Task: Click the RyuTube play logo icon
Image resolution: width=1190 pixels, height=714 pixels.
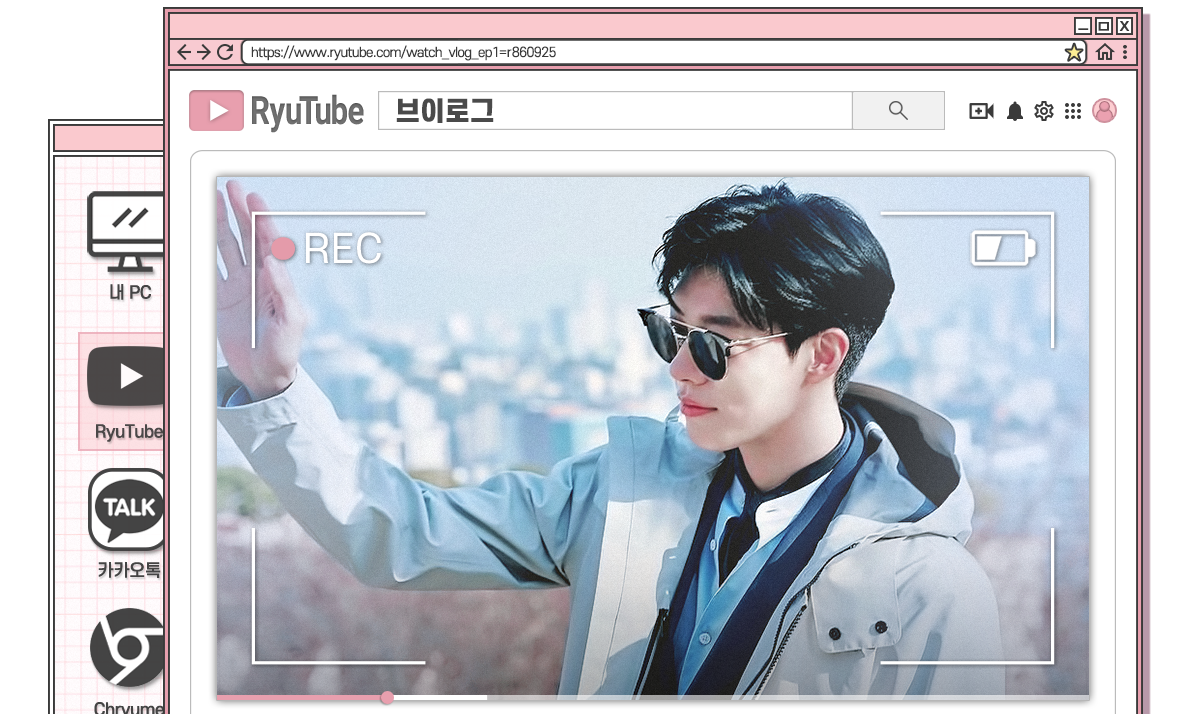Action: [216, 111]
